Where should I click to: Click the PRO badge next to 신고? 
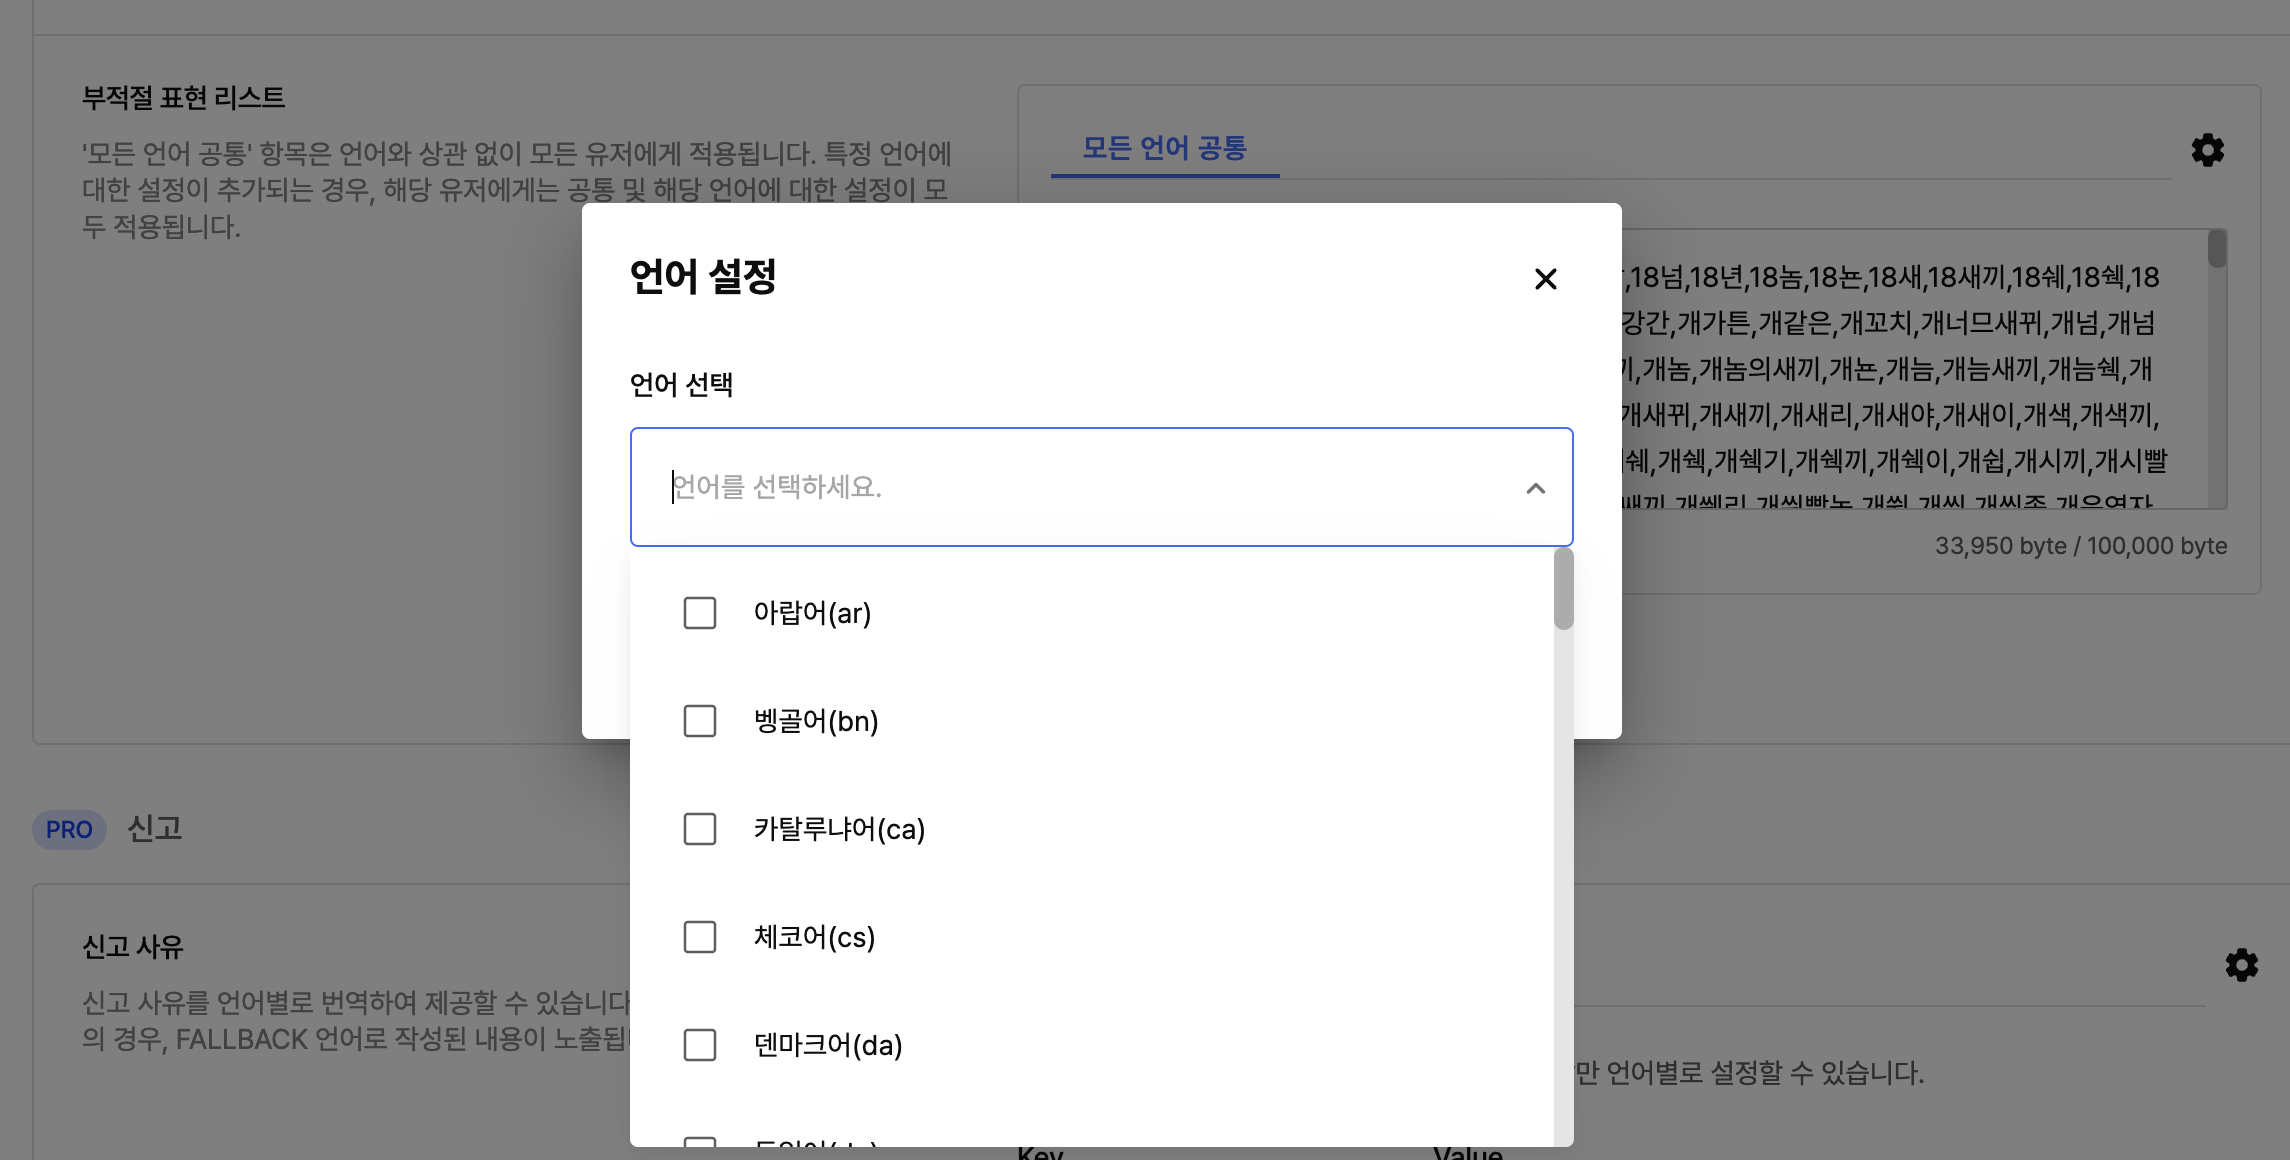coord(69,830)
